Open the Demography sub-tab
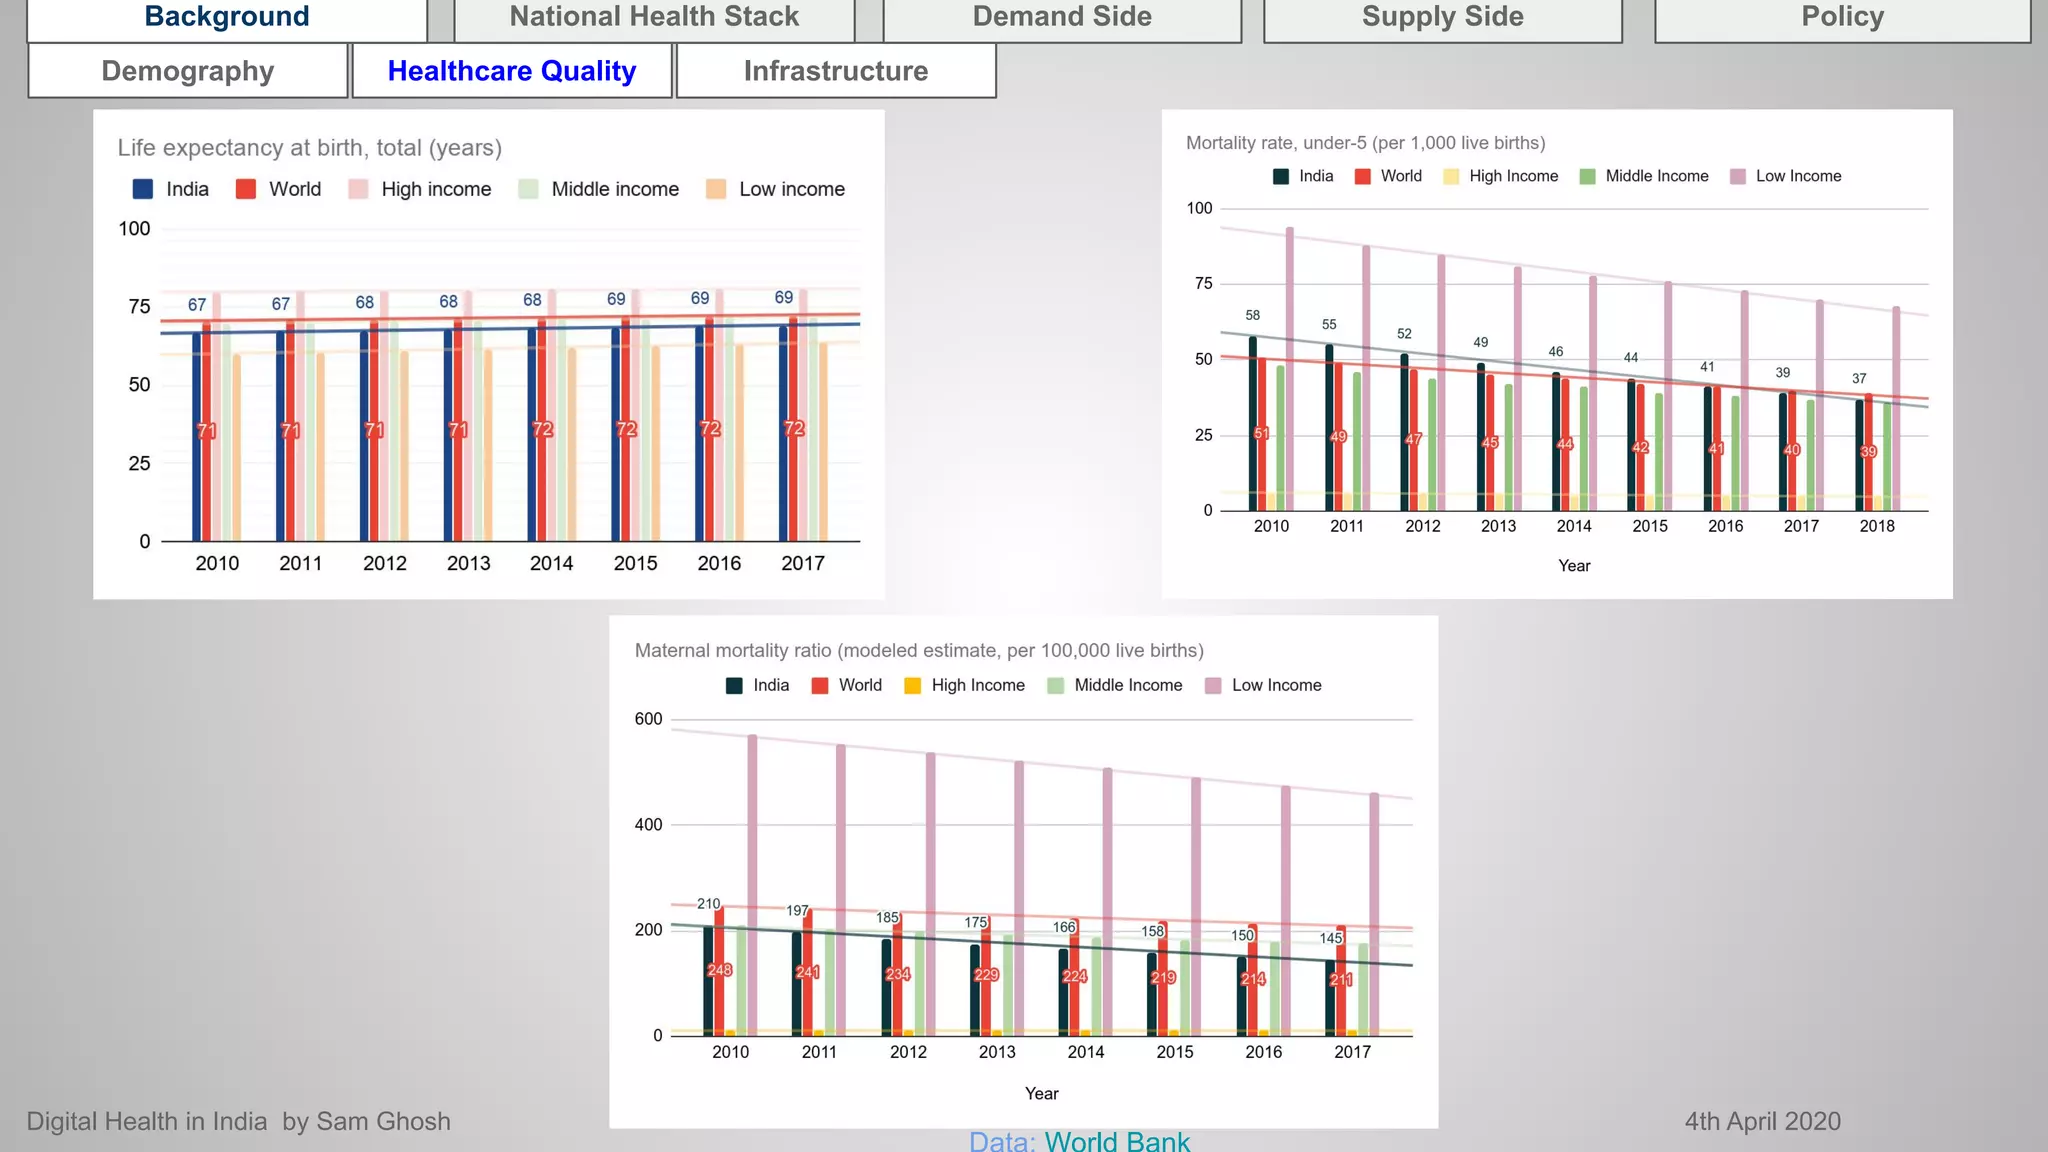2048x1152 pixels. pos(188,71)
